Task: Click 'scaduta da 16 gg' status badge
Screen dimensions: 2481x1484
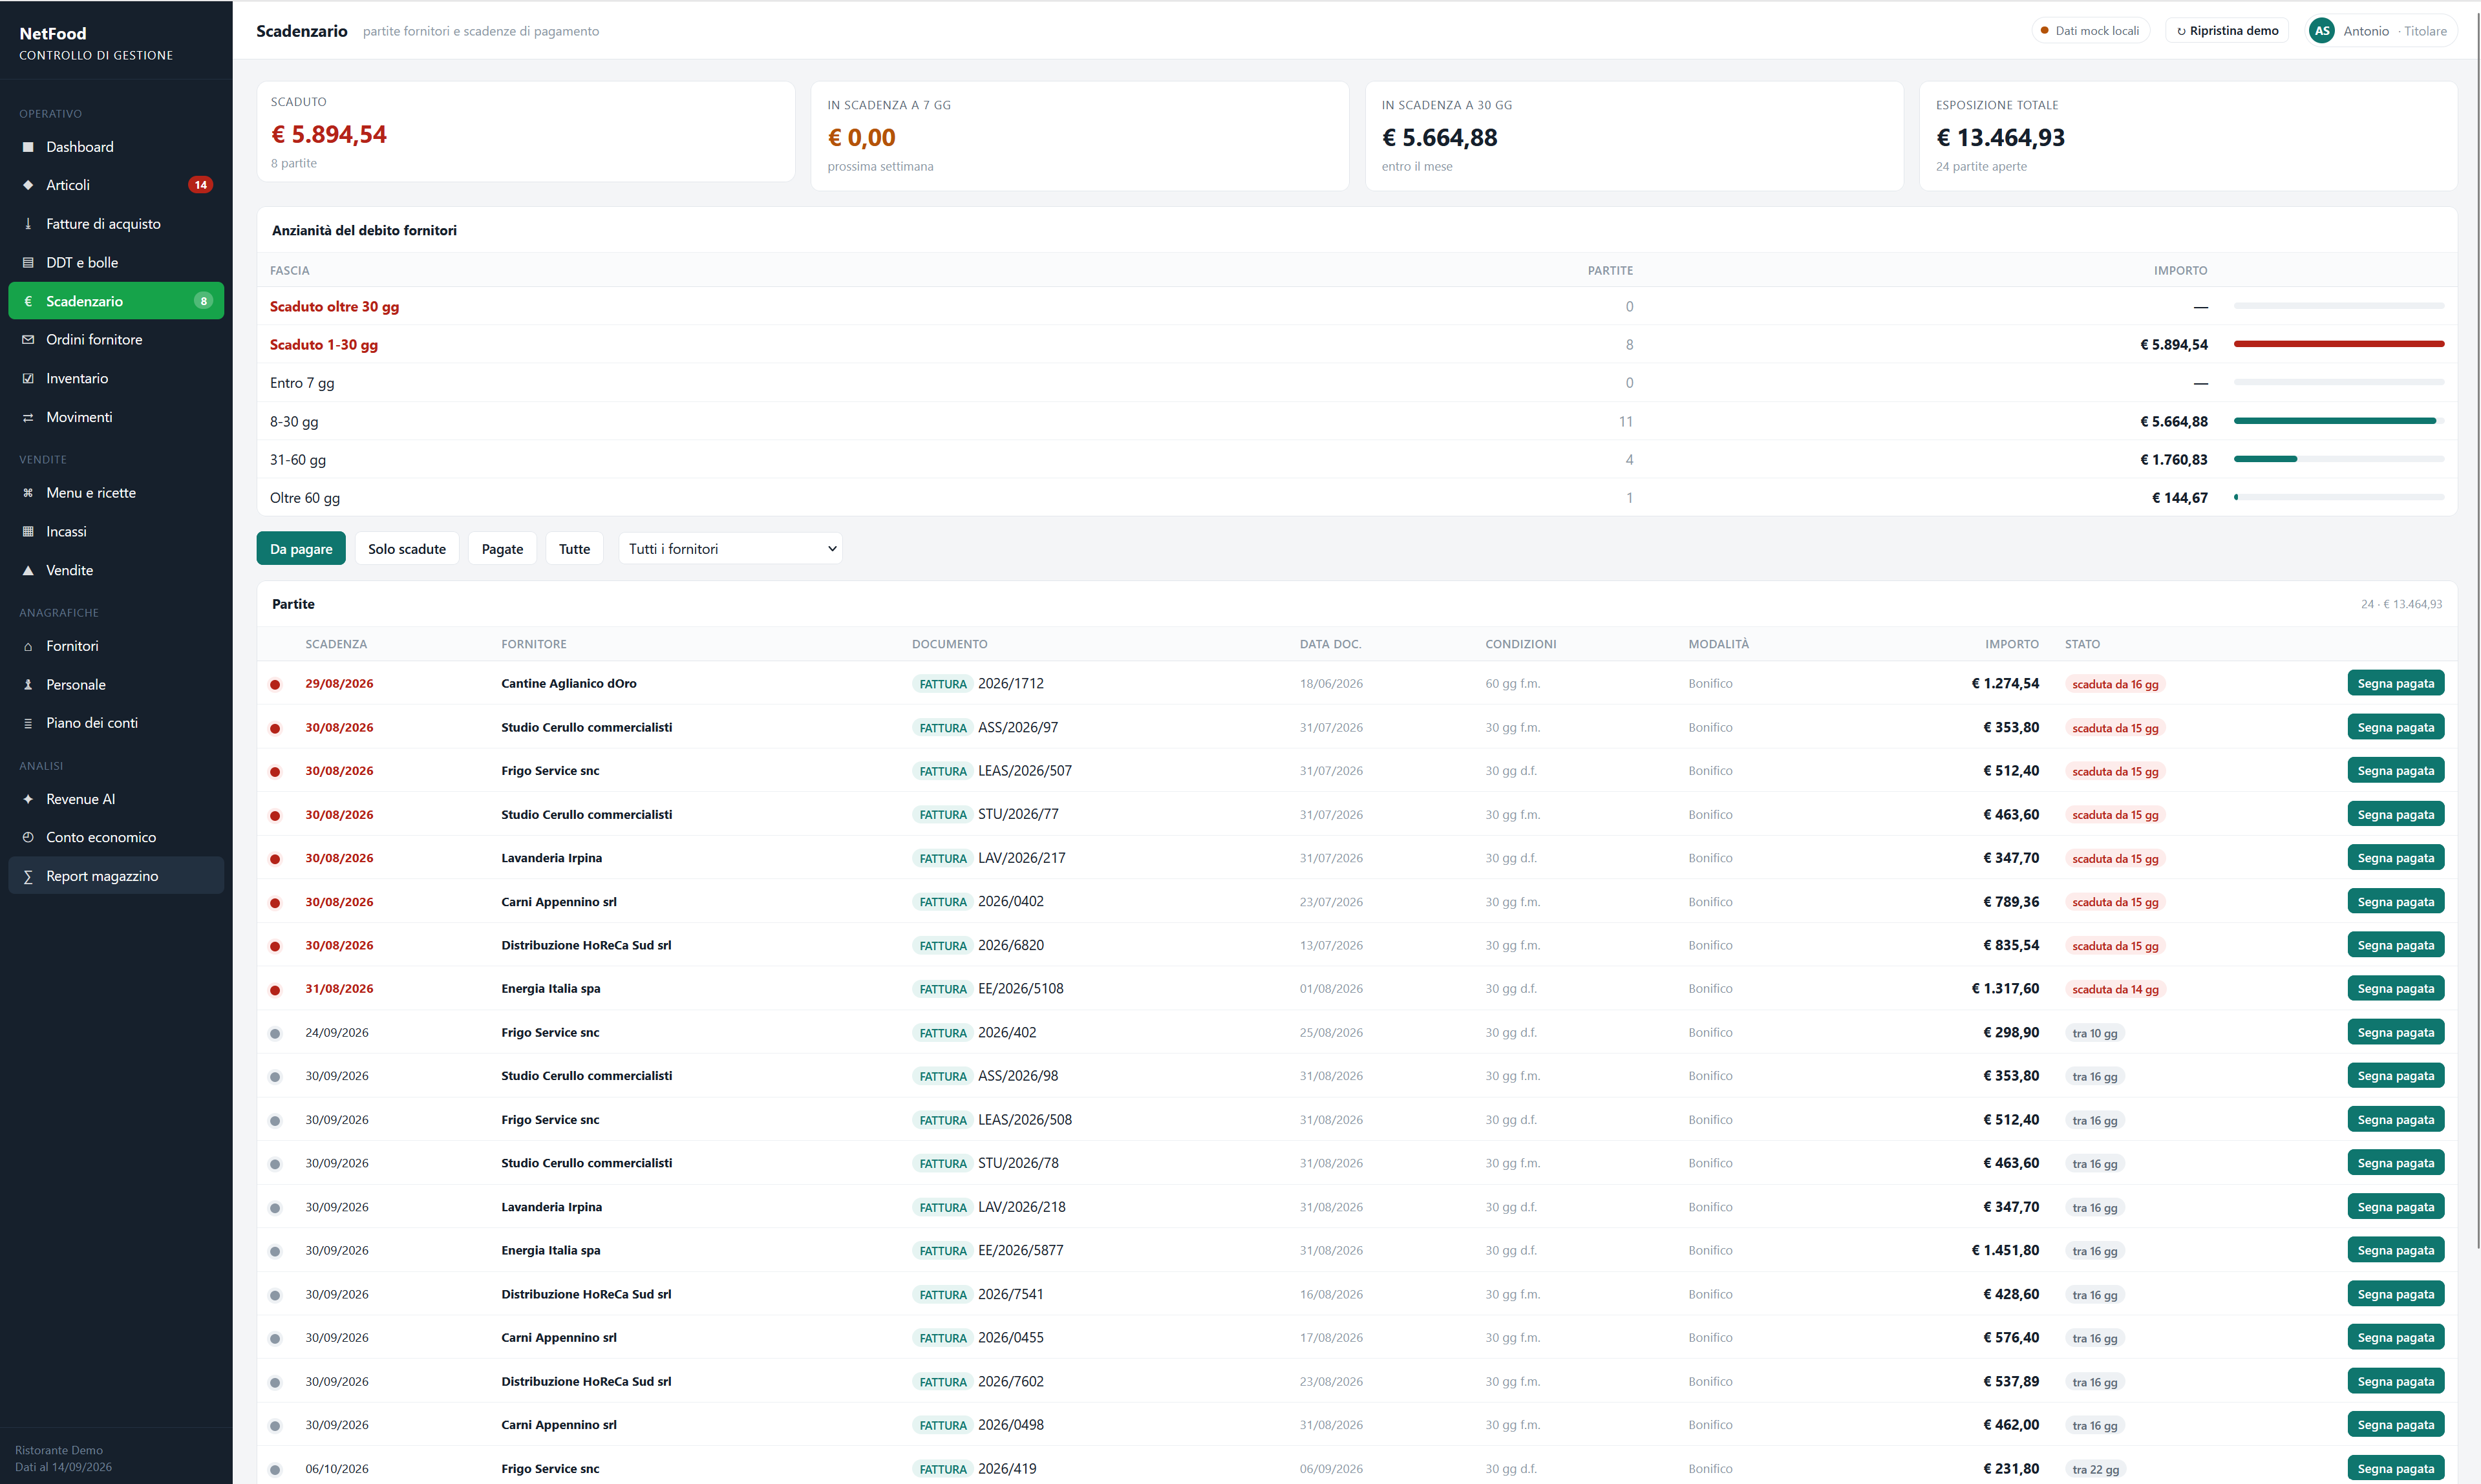Action: coord(2115,684)
